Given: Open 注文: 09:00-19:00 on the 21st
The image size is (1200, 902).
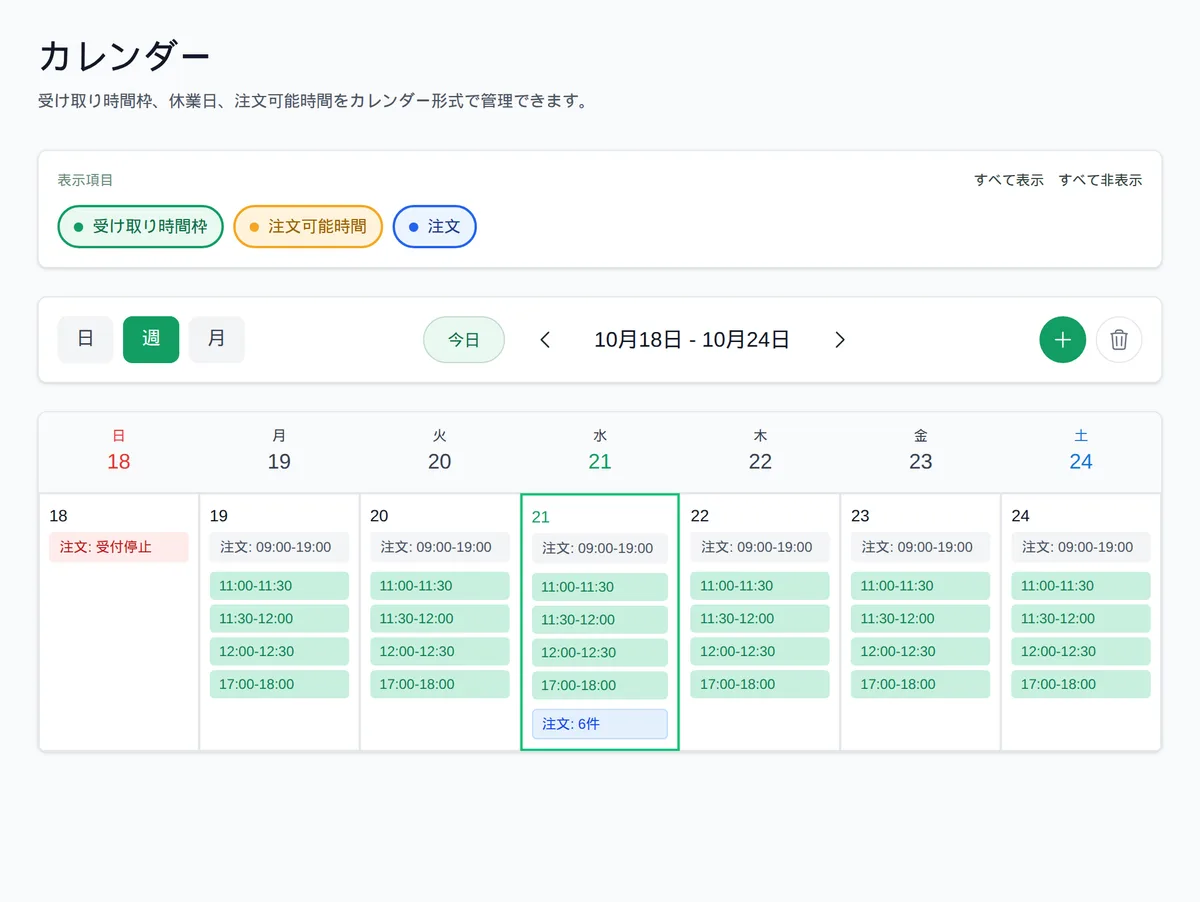Looking at the screenshot, I should coord(600,548).
